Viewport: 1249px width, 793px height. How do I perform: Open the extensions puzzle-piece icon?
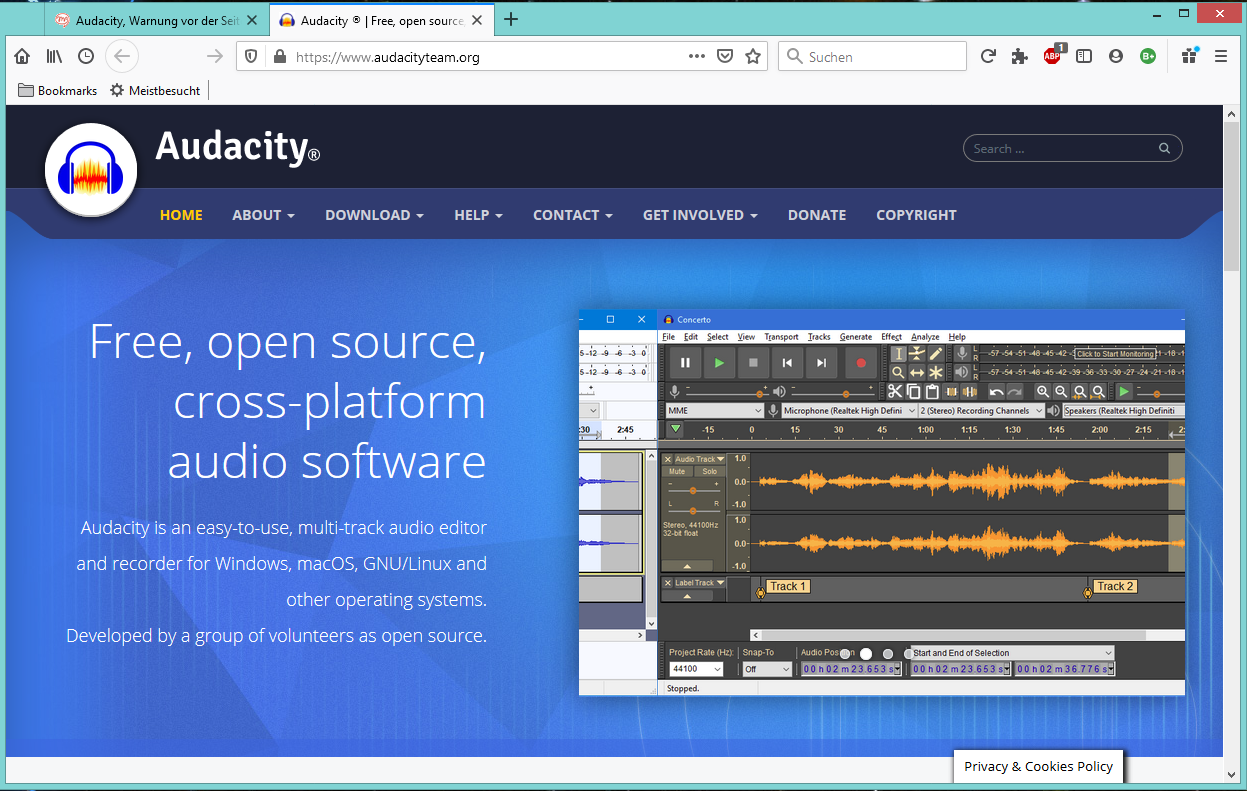(1020, 57)
